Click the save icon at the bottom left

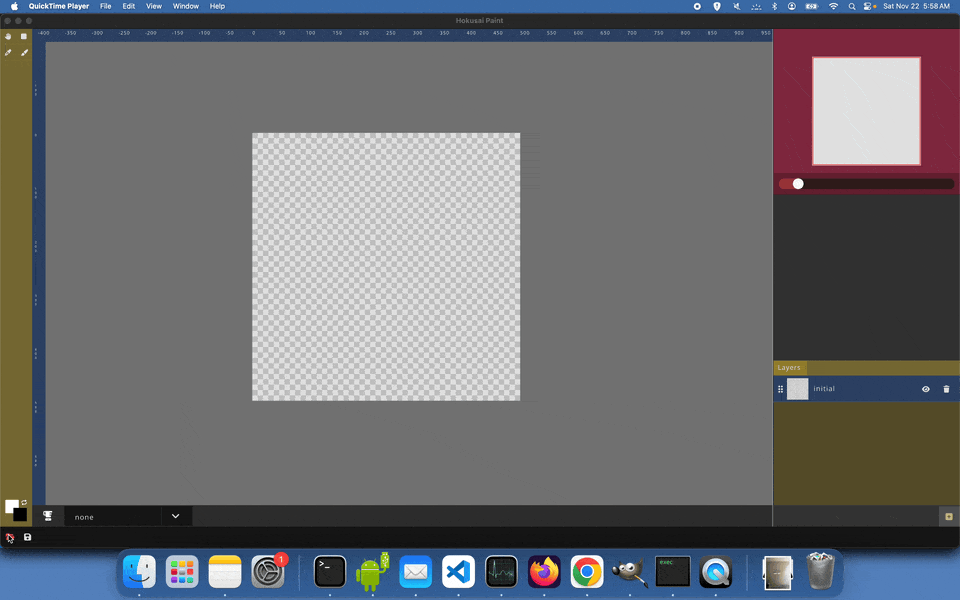coord(27,537)
